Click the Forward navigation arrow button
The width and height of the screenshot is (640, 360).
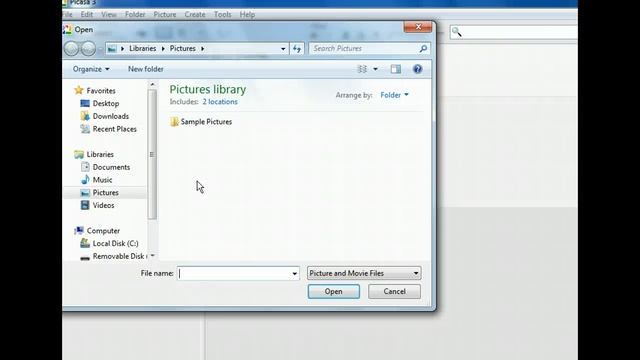pyautogui.click(x=88, y=49)
